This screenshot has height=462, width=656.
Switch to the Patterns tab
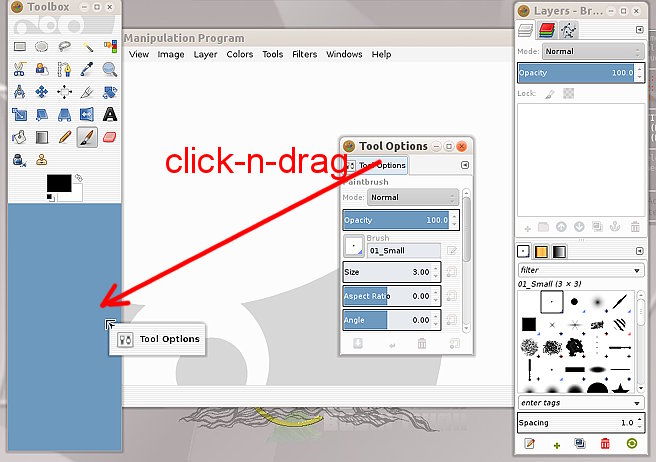pyautogui.click(x=541, y=252)
